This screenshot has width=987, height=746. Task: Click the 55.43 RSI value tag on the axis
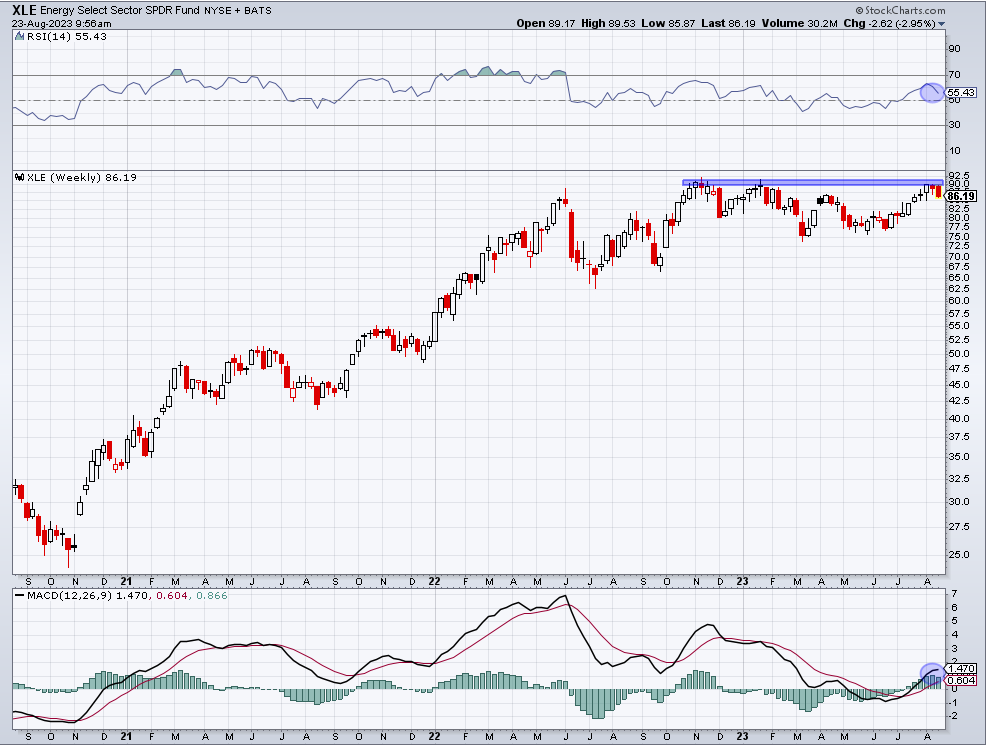pyautogui.click(x=961, y=93)
